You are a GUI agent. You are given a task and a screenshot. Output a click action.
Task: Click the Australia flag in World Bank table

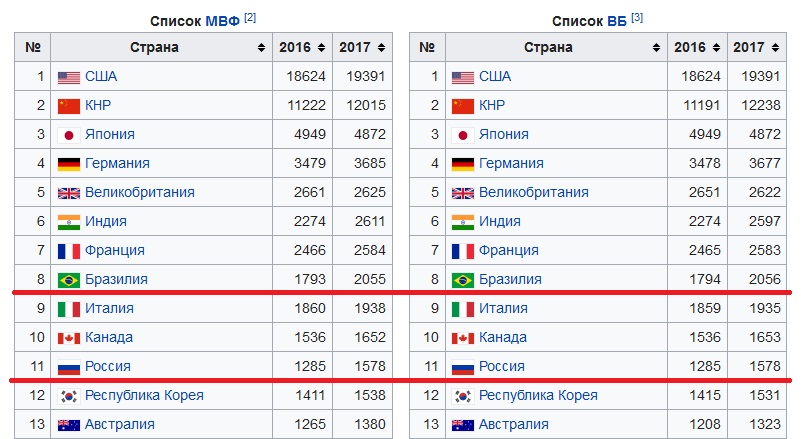(x=463, y=425)
